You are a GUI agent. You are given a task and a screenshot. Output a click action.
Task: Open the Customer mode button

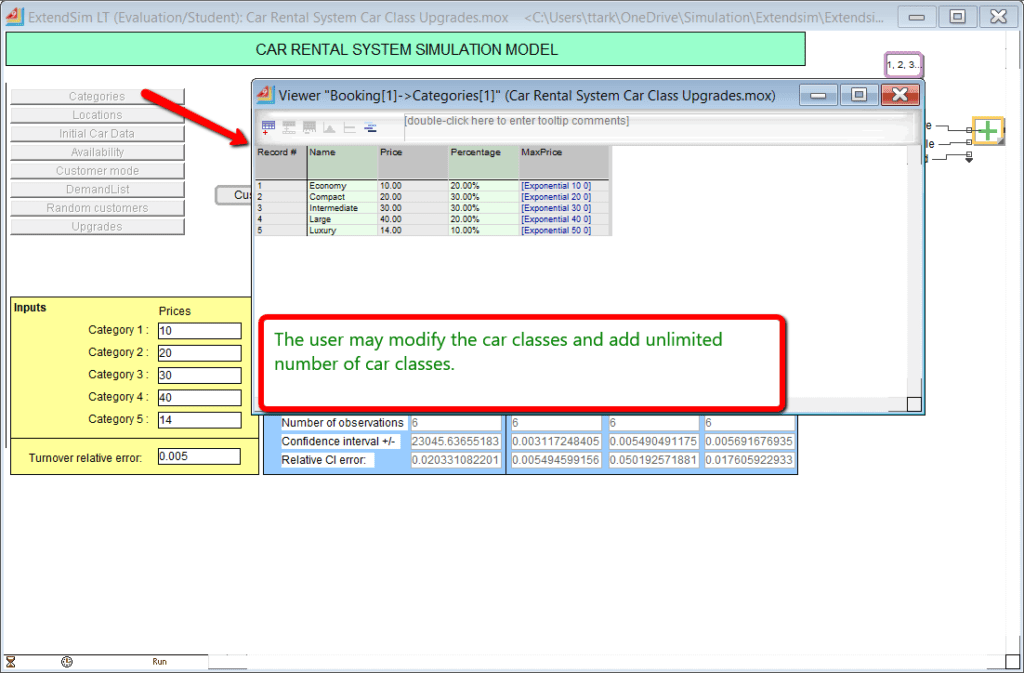click(97, 171)
